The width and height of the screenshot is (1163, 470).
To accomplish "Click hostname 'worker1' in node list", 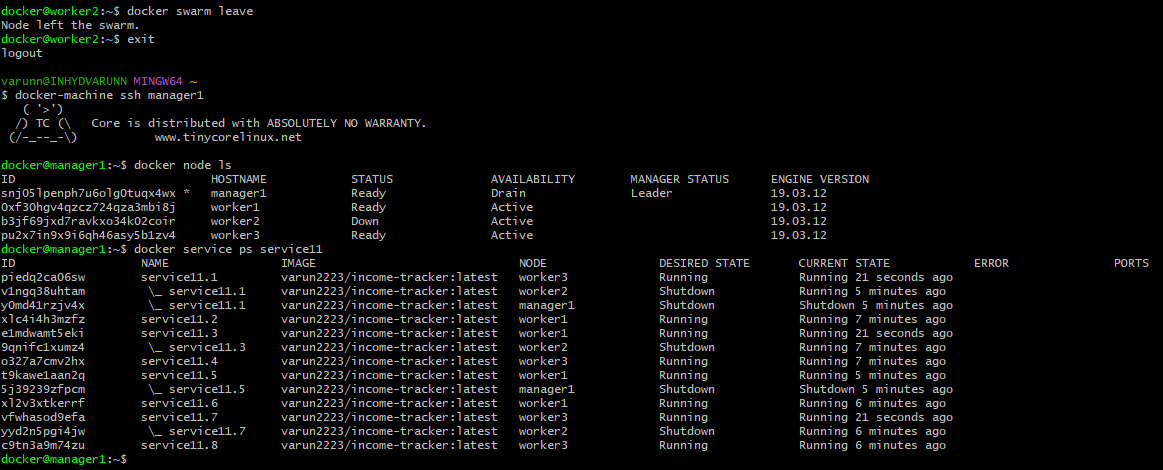I will point(235,208).
